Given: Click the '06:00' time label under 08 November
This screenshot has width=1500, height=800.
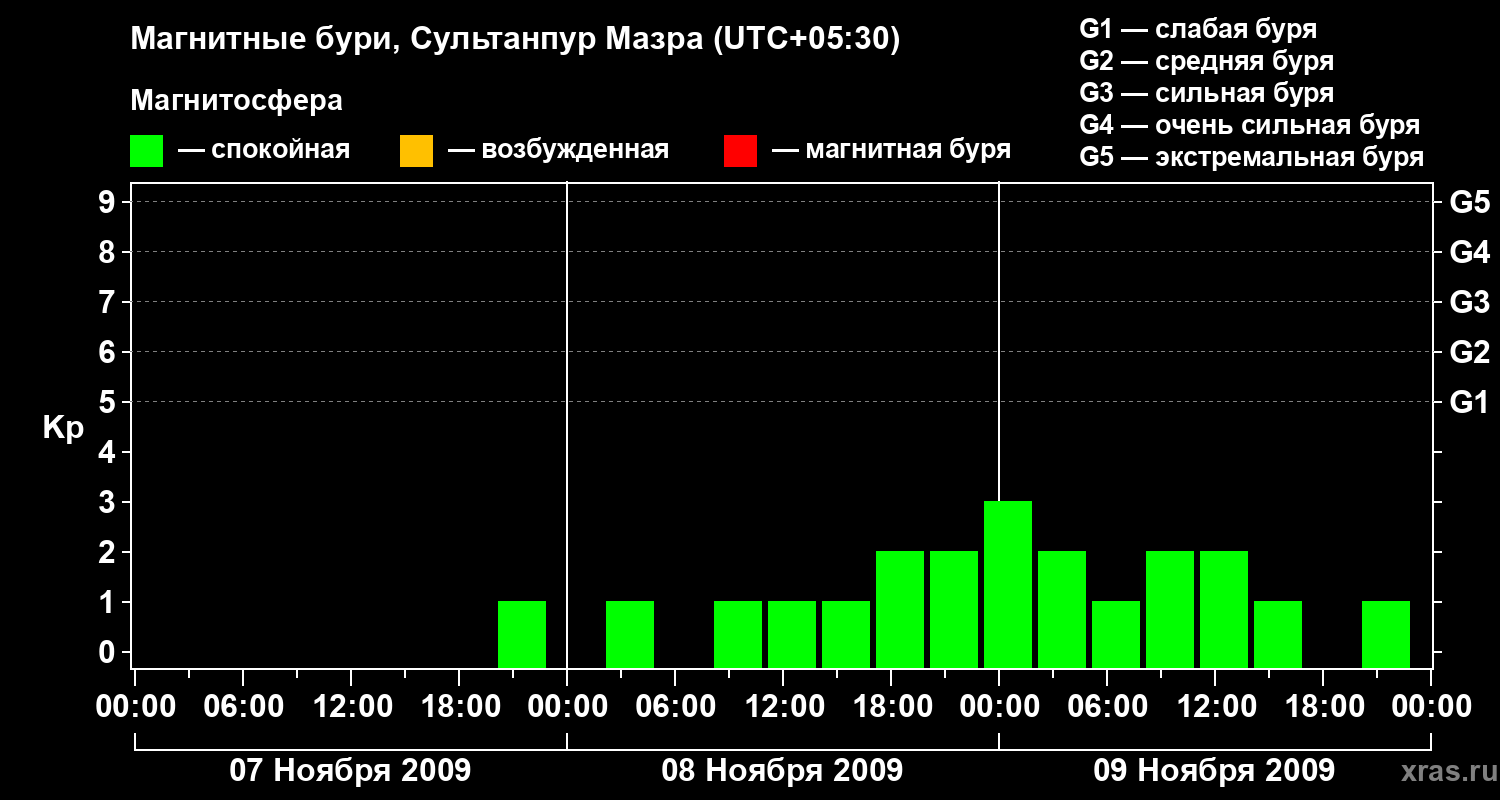Looking at the screenshot, I should pos(675,707).
